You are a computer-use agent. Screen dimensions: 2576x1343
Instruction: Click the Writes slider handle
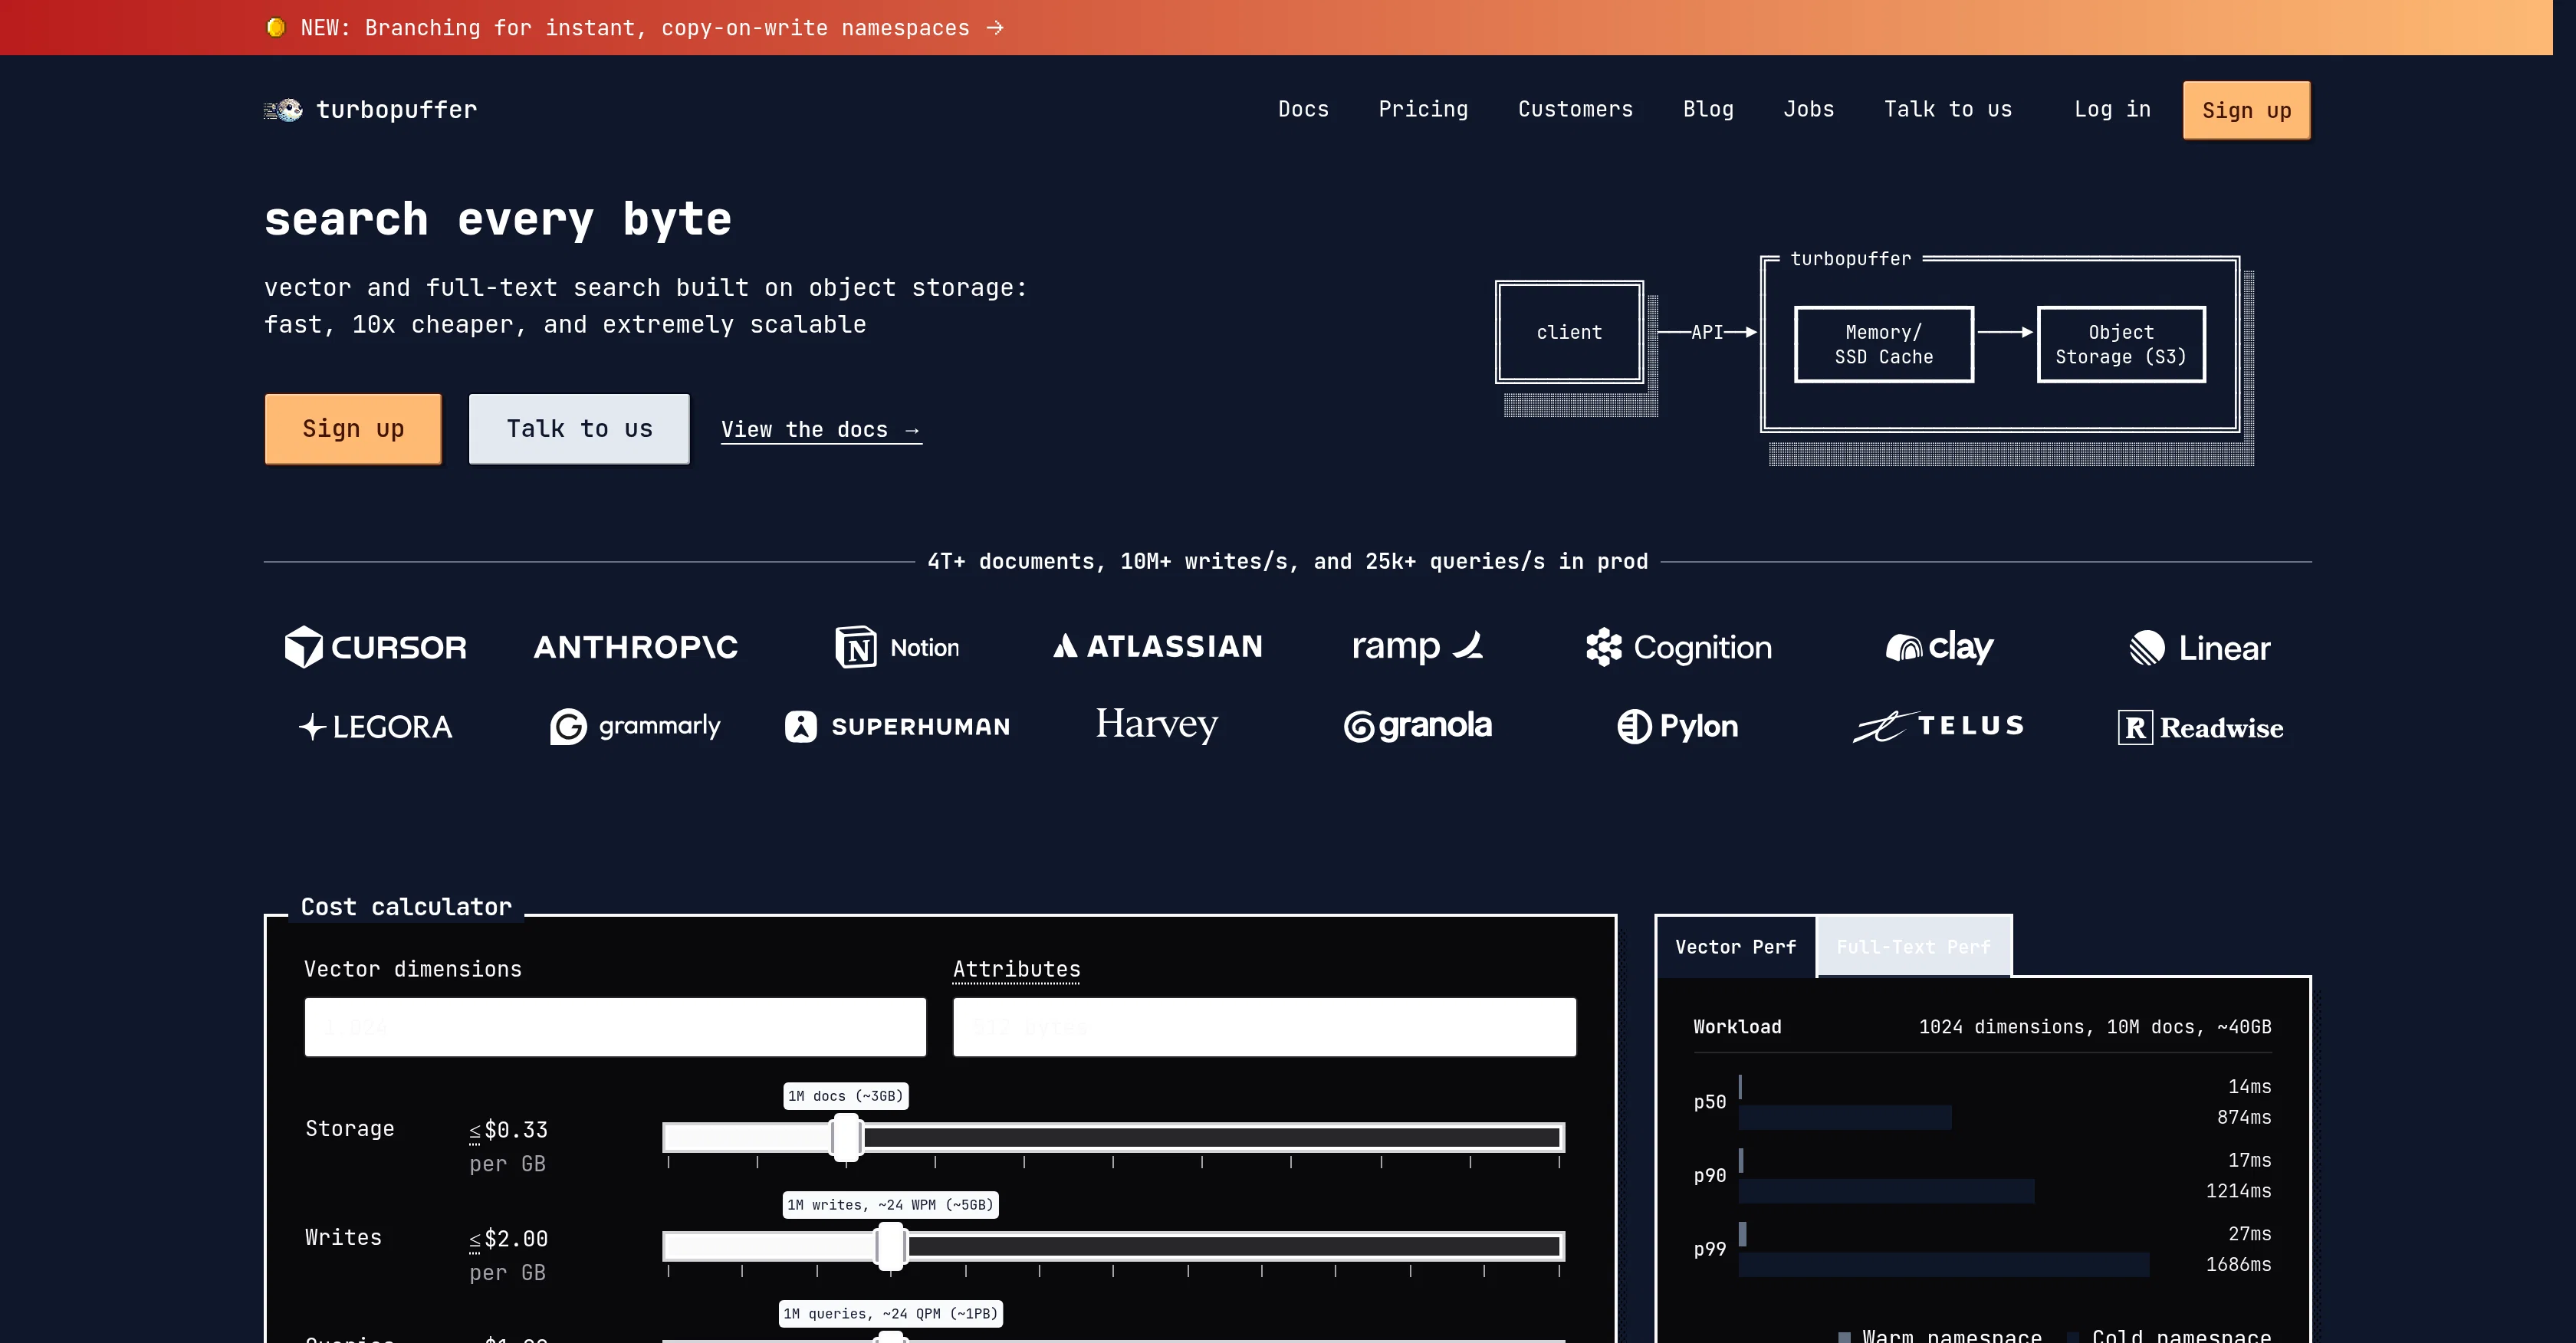tap(890, 1247)
